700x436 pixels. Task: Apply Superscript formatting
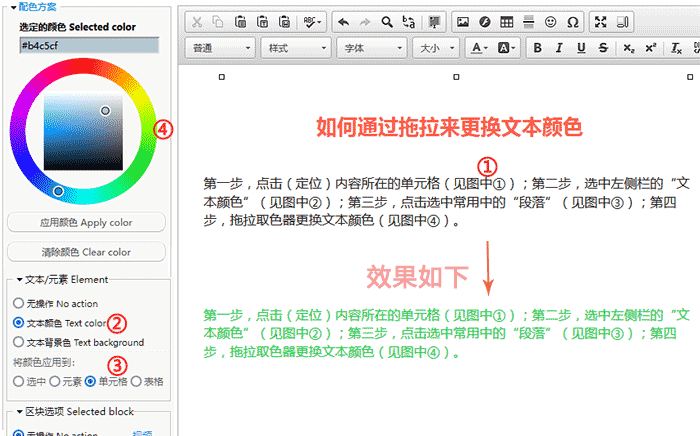point(650,48)
